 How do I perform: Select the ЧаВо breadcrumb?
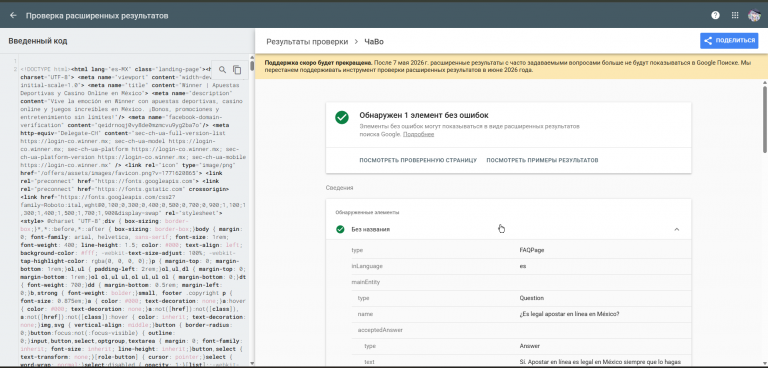[374, 42]
